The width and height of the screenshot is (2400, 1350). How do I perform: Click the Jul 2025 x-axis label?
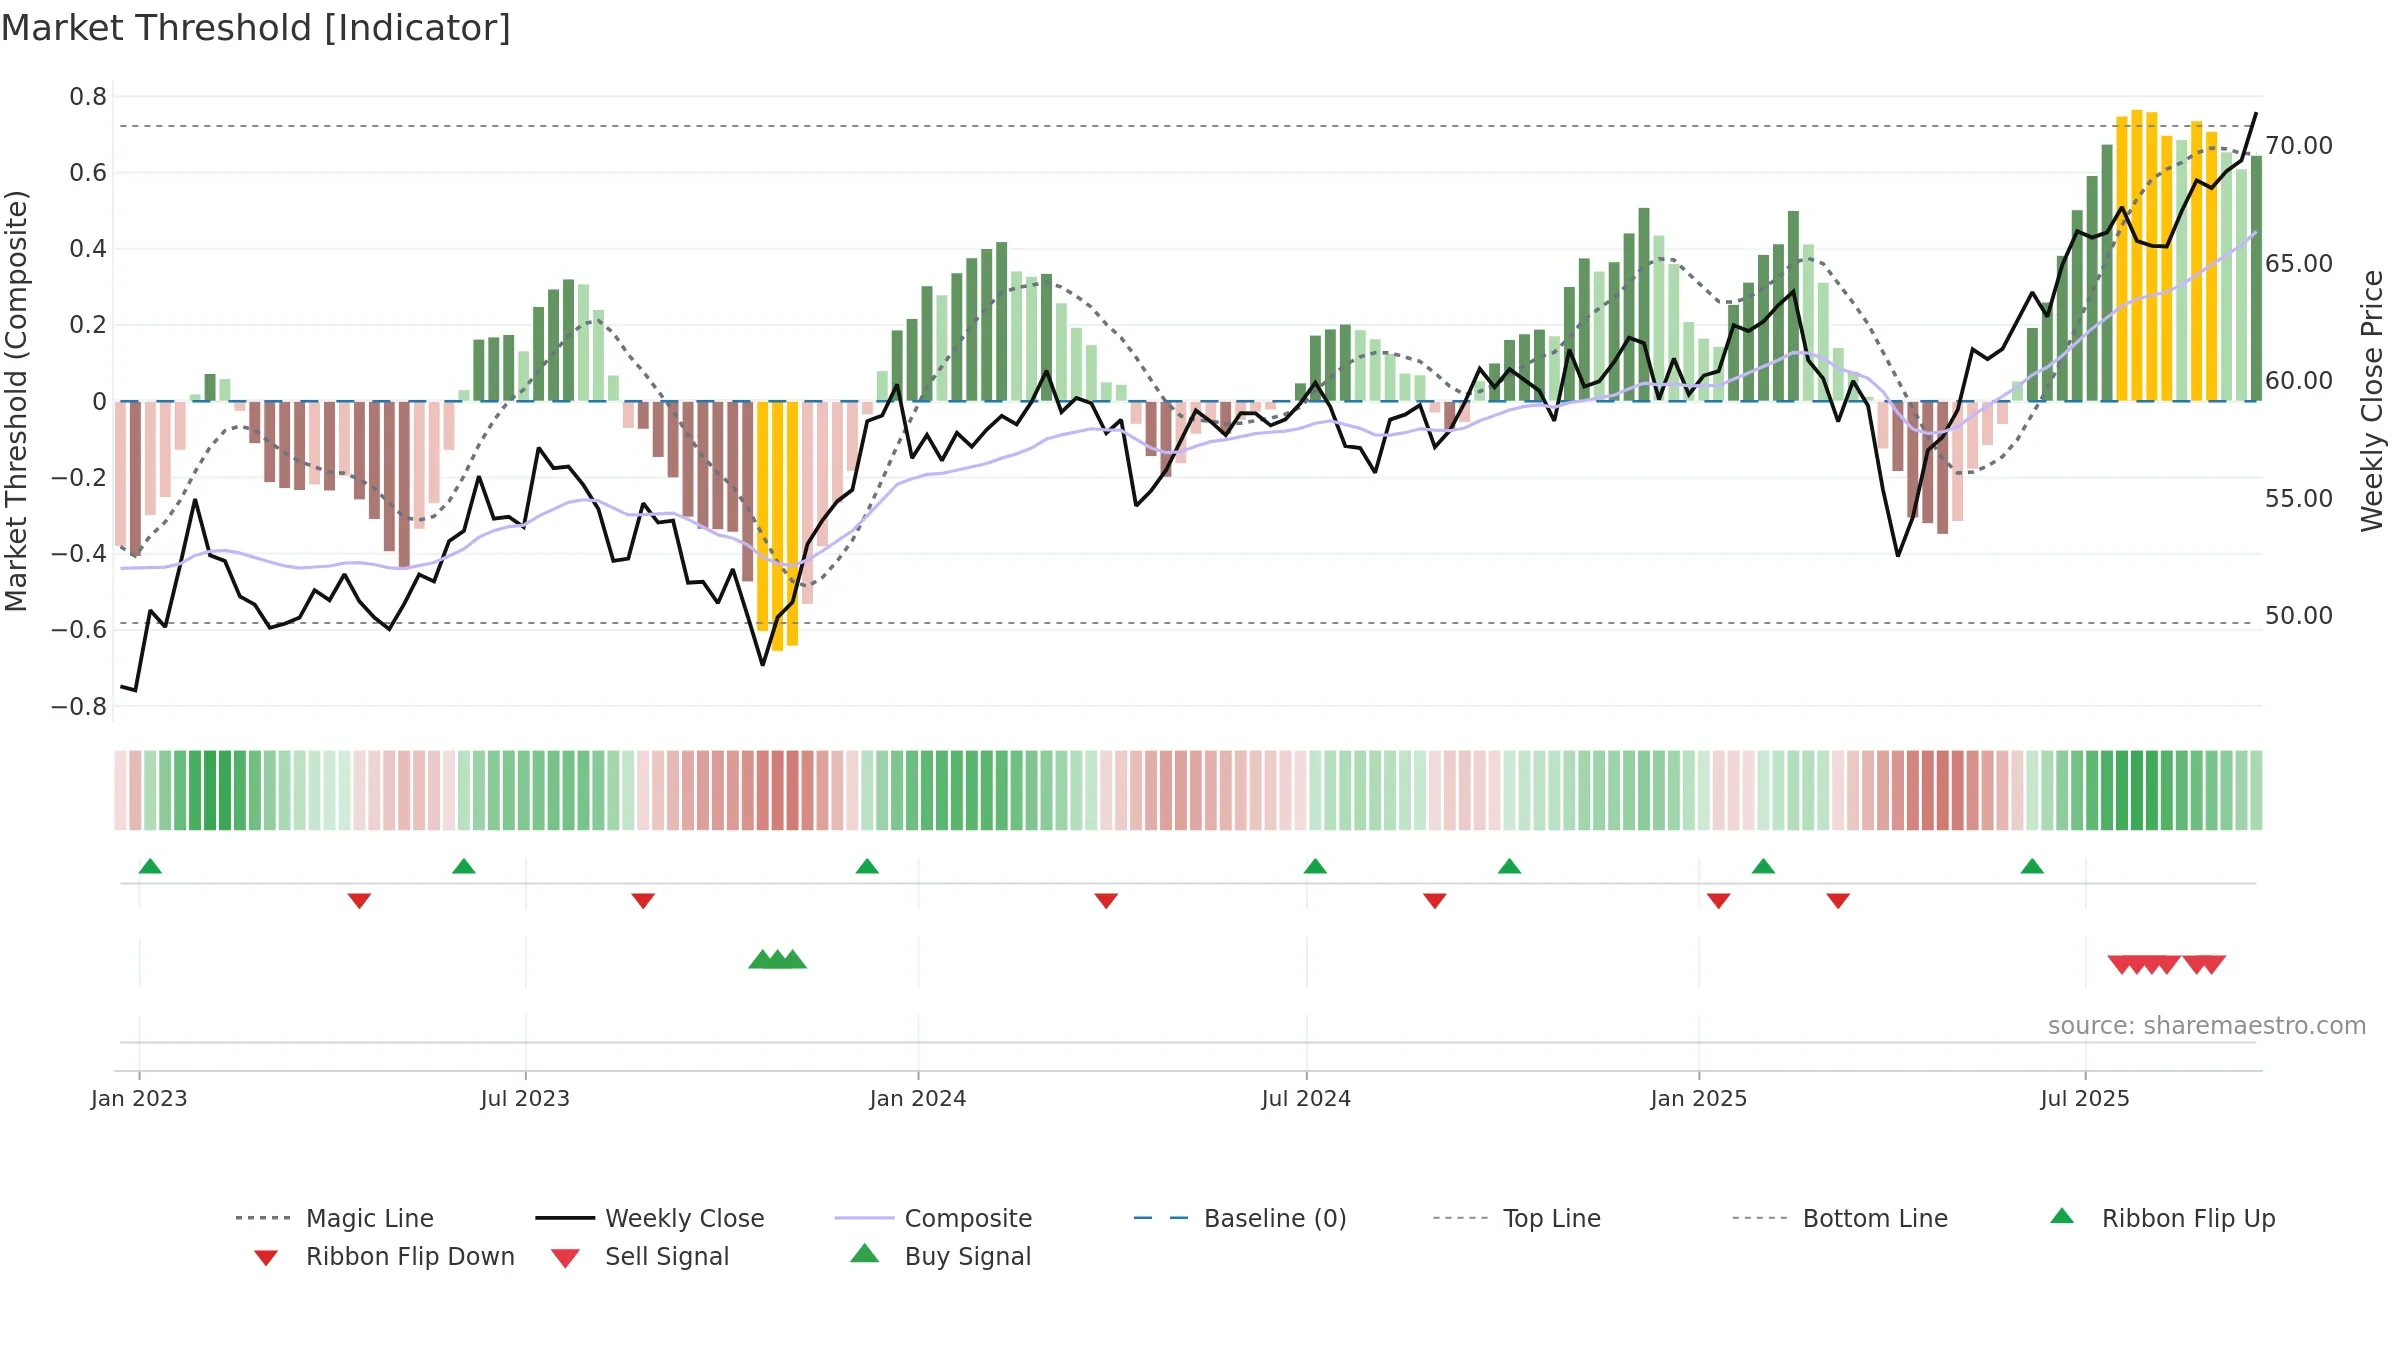[x=2085, y=1099]
